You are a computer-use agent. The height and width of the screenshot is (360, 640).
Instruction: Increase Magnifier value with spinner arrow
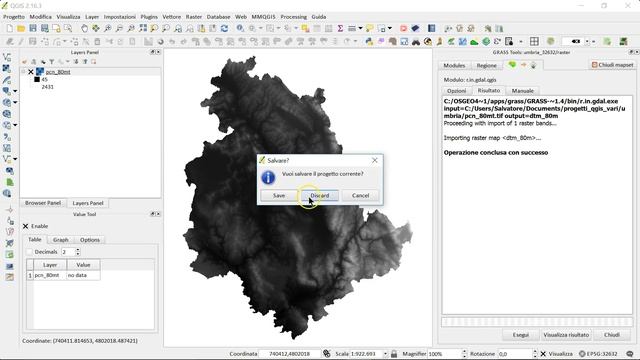tap(464, 351)
